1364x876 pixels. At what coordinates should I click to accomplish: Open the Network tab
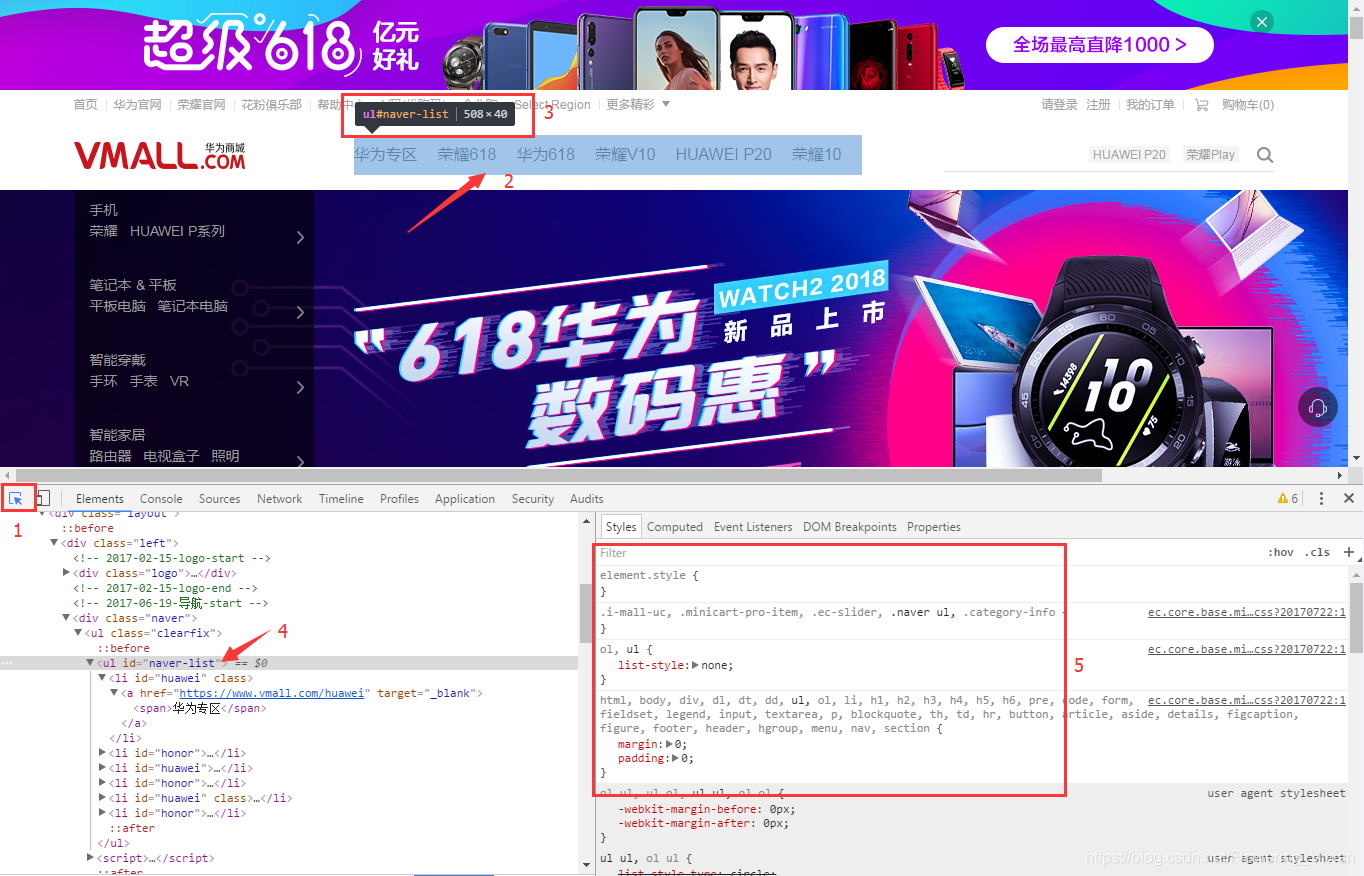click(x=279, y=499)
